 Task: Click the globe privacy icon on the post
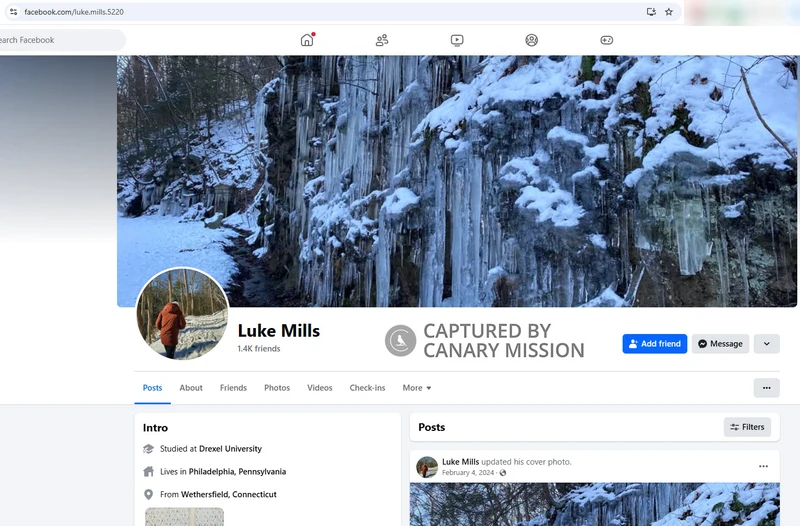click(x=503, y=473)
